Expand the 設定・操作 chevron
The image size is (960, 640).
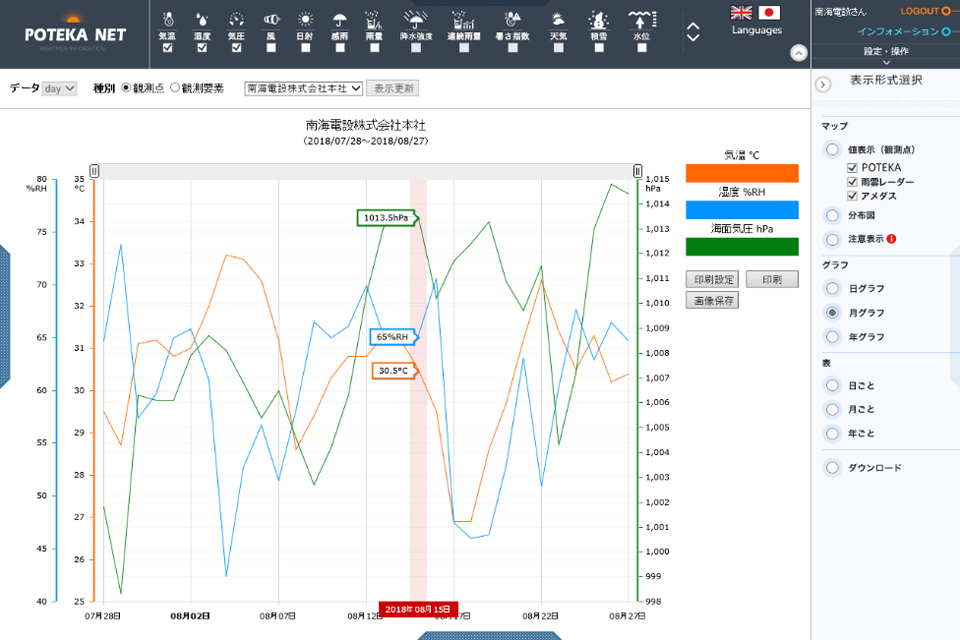pos(886,62)
